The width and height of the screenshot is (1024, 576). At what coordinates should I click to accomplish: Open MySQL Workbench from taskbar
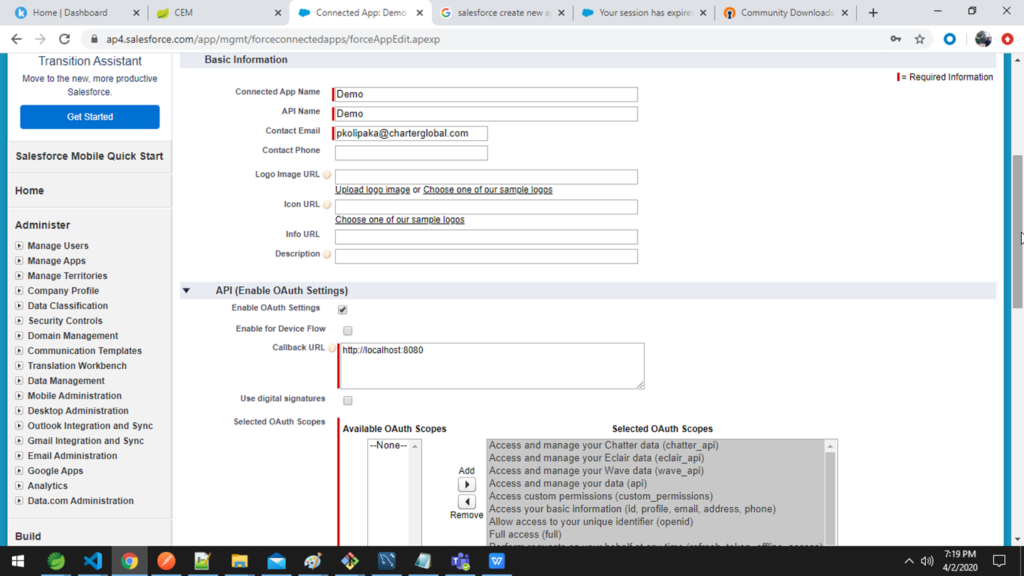[x=387, y=561]
